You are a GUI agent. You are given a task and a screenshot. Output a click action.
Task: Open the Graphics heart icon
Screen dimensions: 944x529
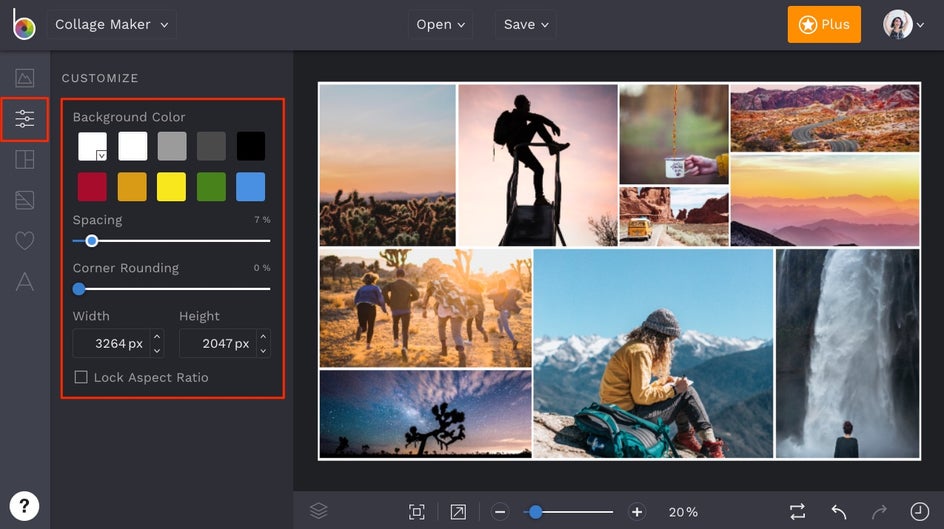point(25,241)
